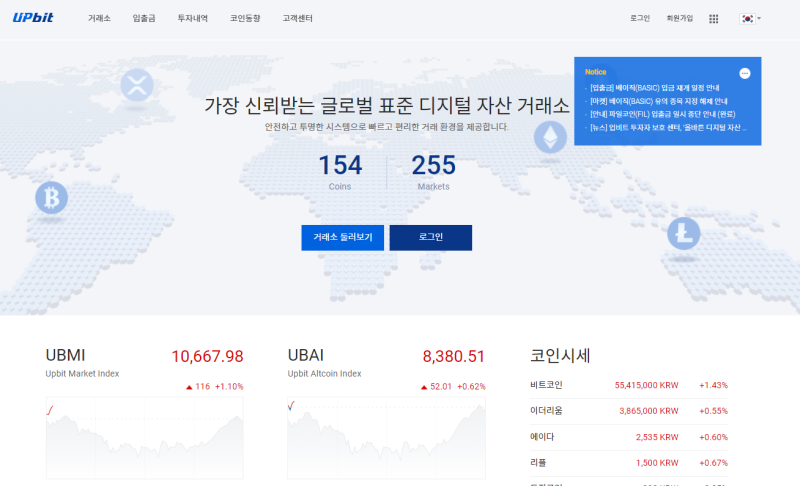This screenshot has height=486, width=800.
Task: Select the 이더리움 price row
Action: [629, 411]
